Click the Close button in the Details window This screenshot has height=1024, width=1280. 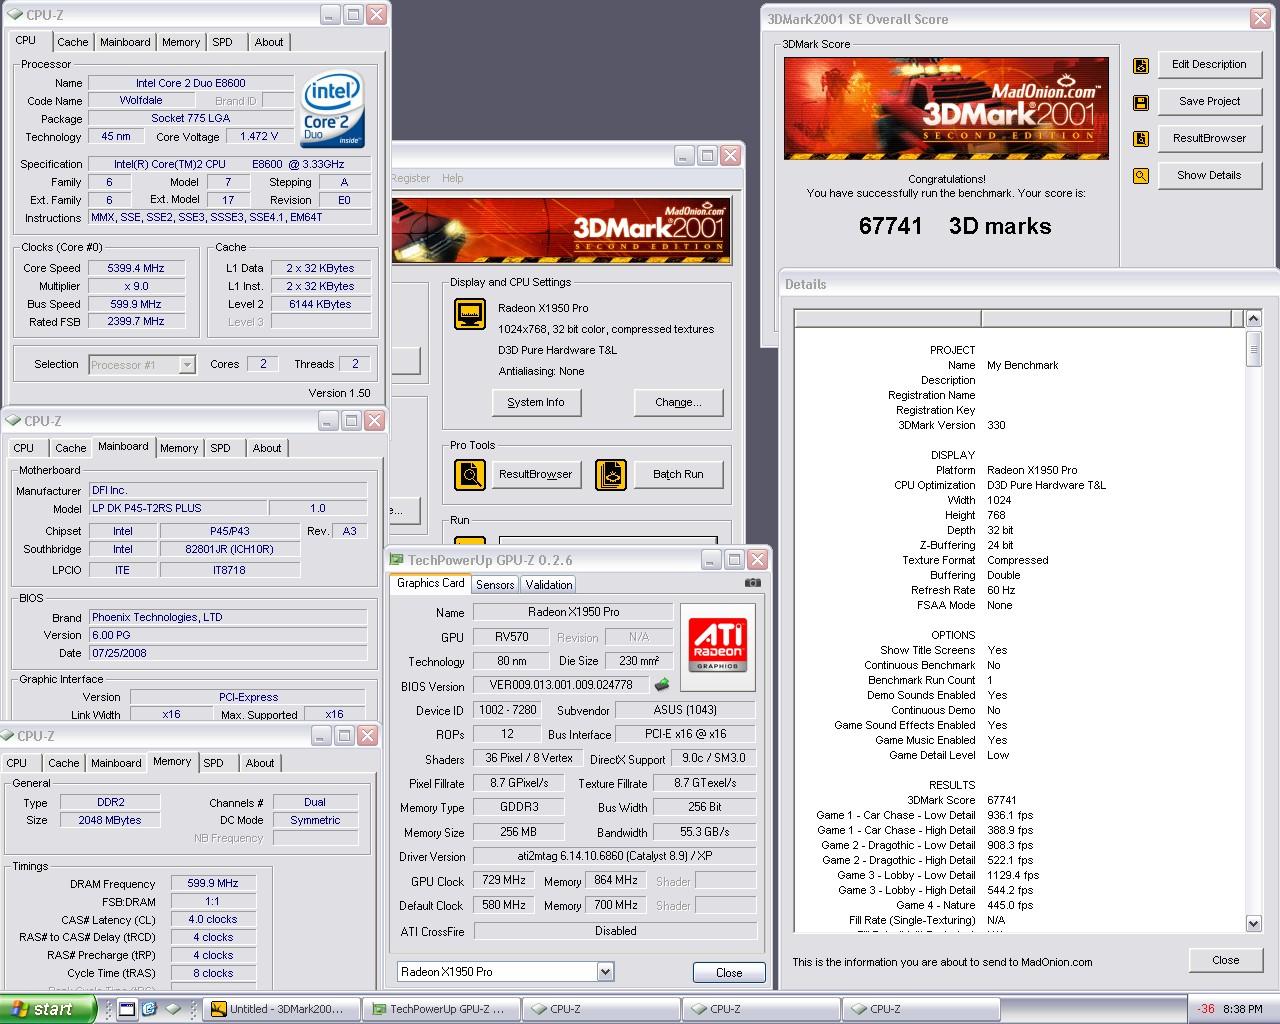pos(1225,960)
